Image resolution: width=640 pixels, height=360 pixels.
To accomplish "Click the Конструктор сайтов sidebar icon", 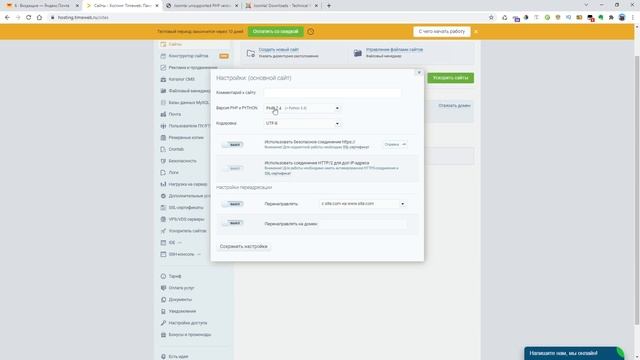I will tap(163, 56).
